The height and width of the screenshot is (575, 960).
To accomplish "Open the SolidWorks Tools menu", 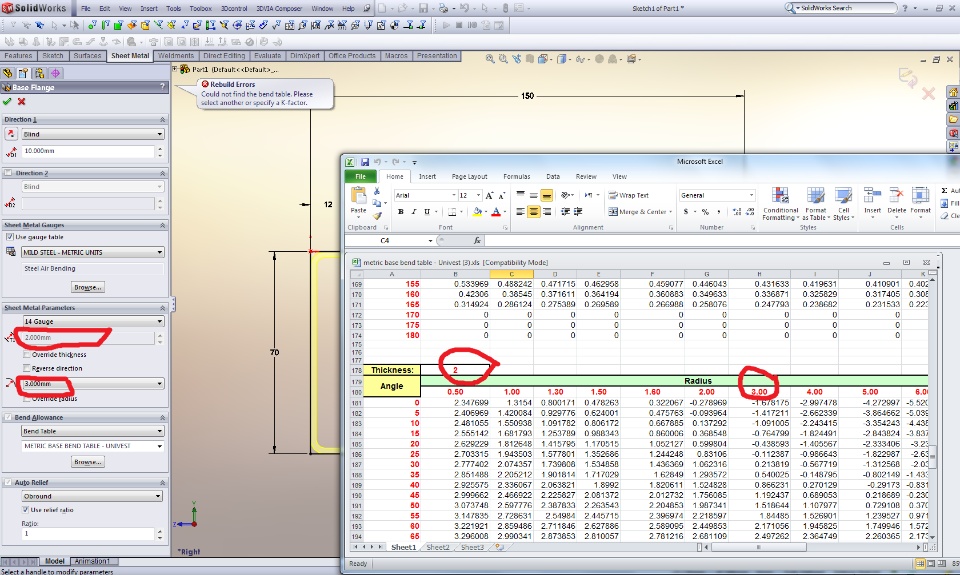I will pos(173,9).
